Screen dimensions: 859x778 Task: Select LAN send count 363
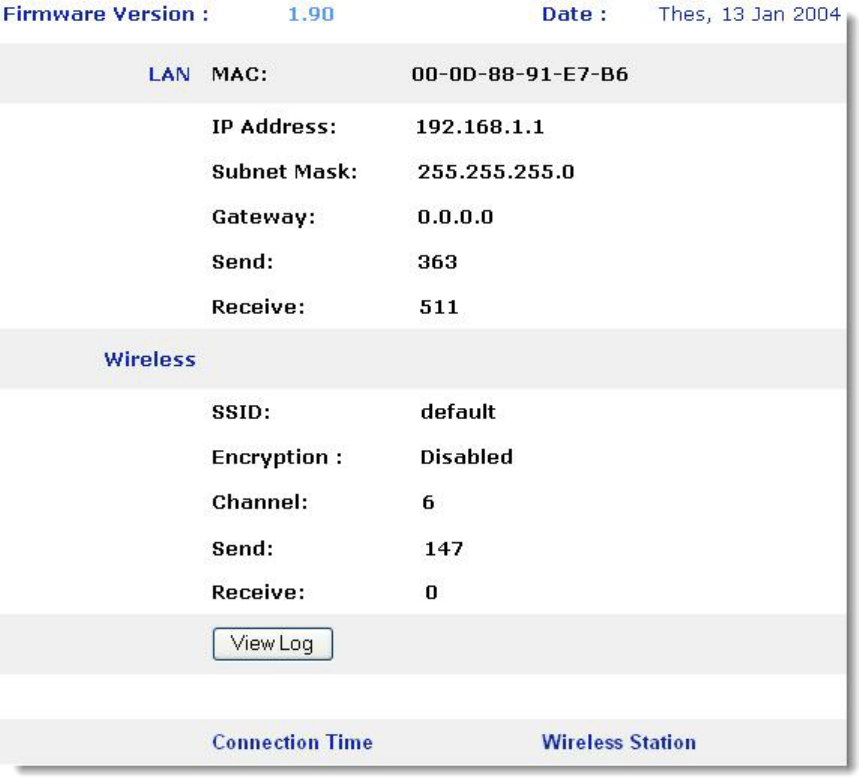click(437, 262)
